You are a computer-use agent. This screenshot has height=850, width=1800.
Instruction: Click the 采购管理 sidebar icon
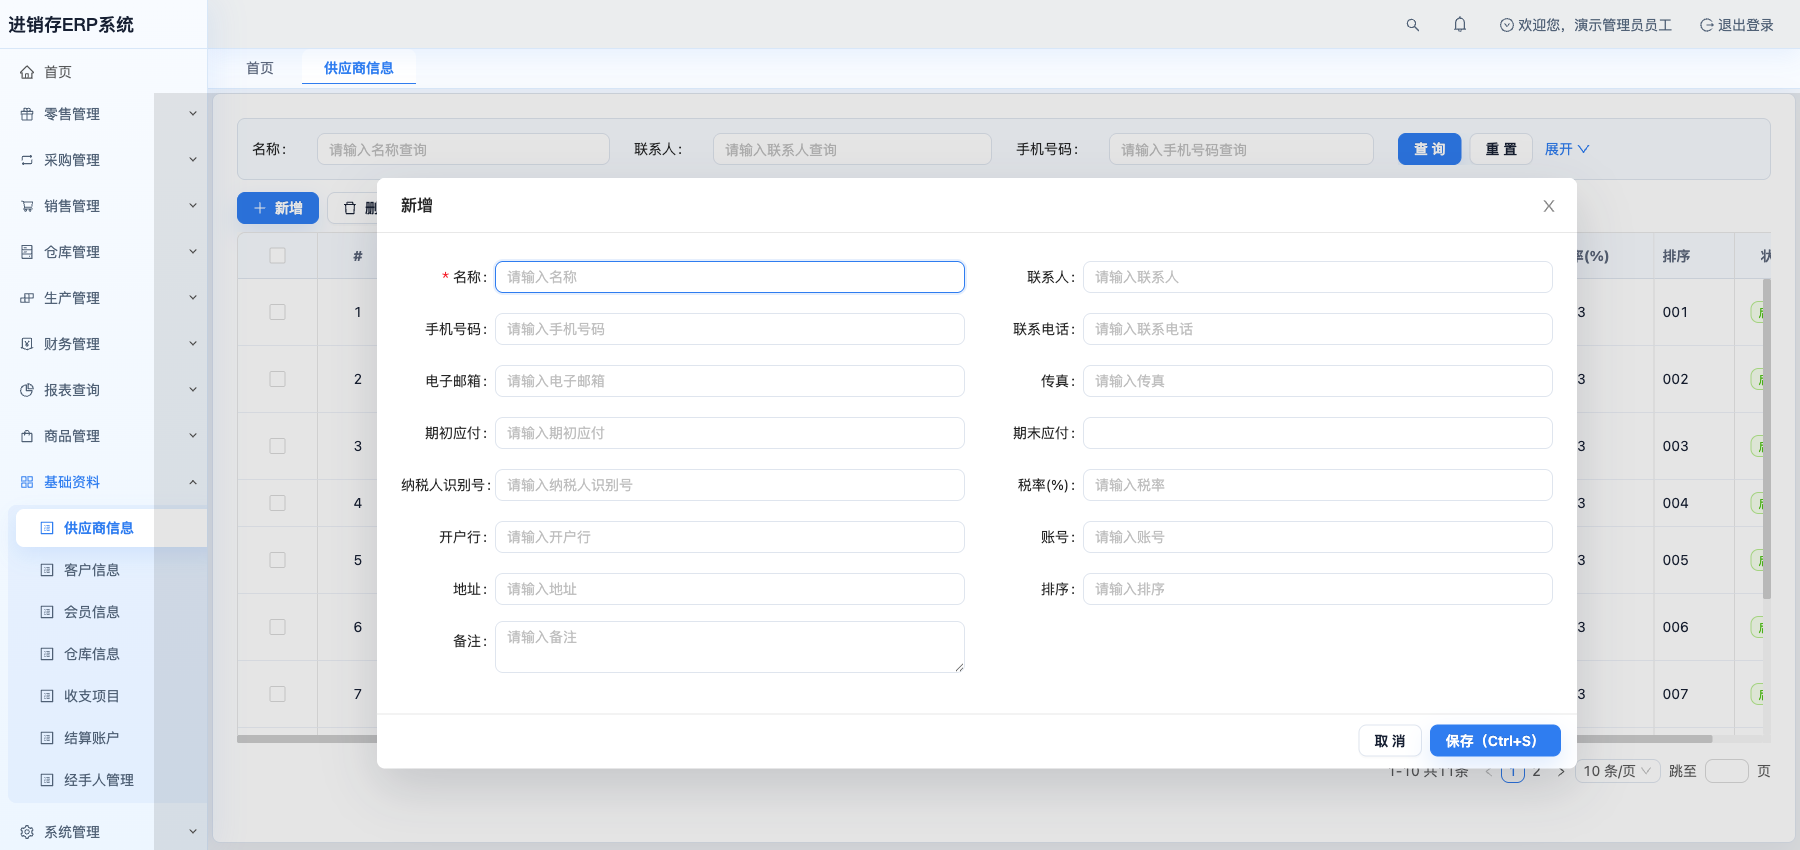click(27, 160)
